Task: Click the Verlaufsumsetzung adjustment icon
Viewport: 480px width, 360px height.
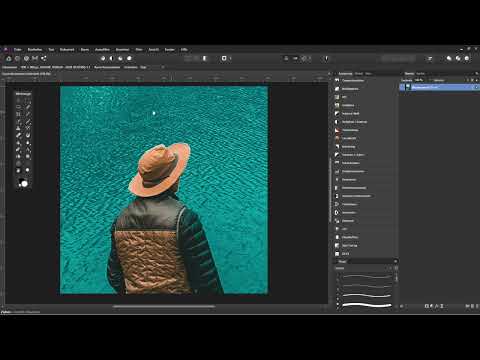Action: (x=337, y=188)
